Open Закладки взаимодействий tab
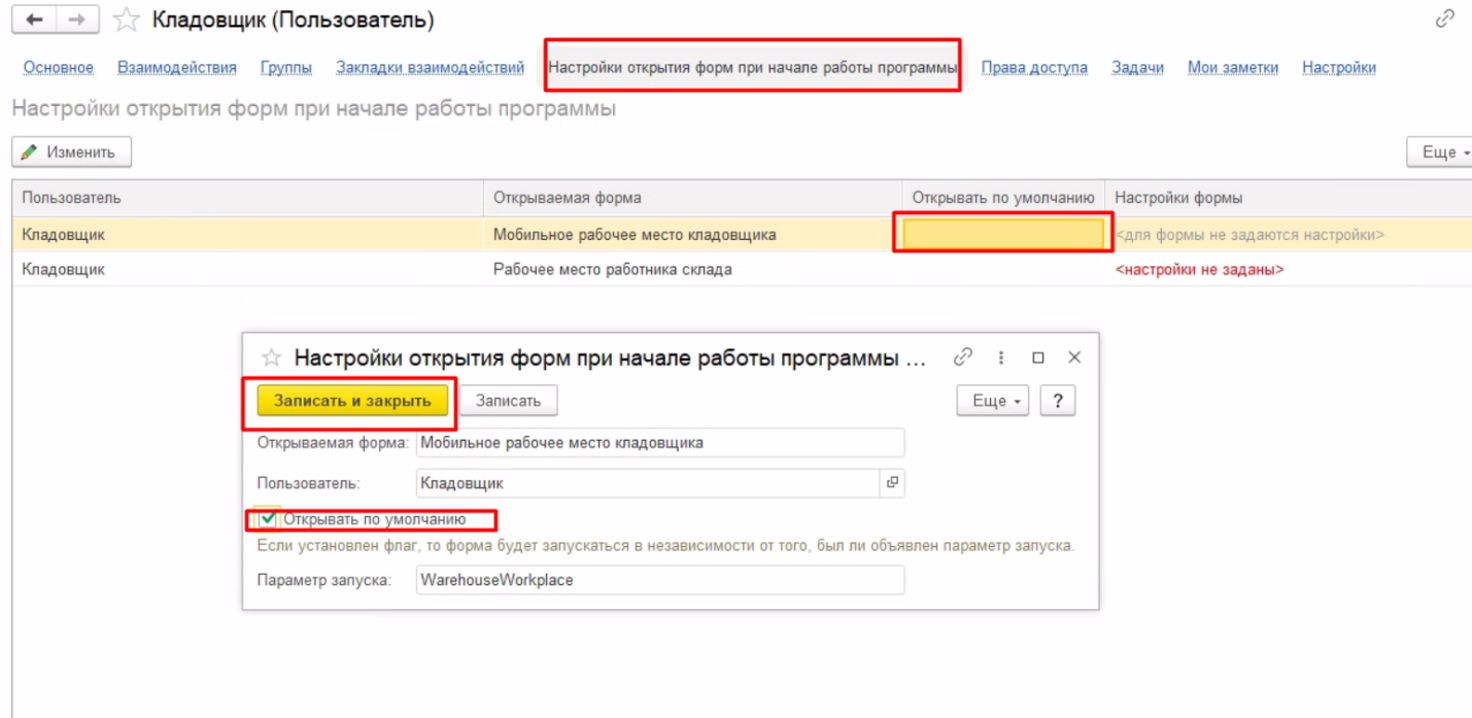The width and height of the screenshot is (1472, 718). 430,67
